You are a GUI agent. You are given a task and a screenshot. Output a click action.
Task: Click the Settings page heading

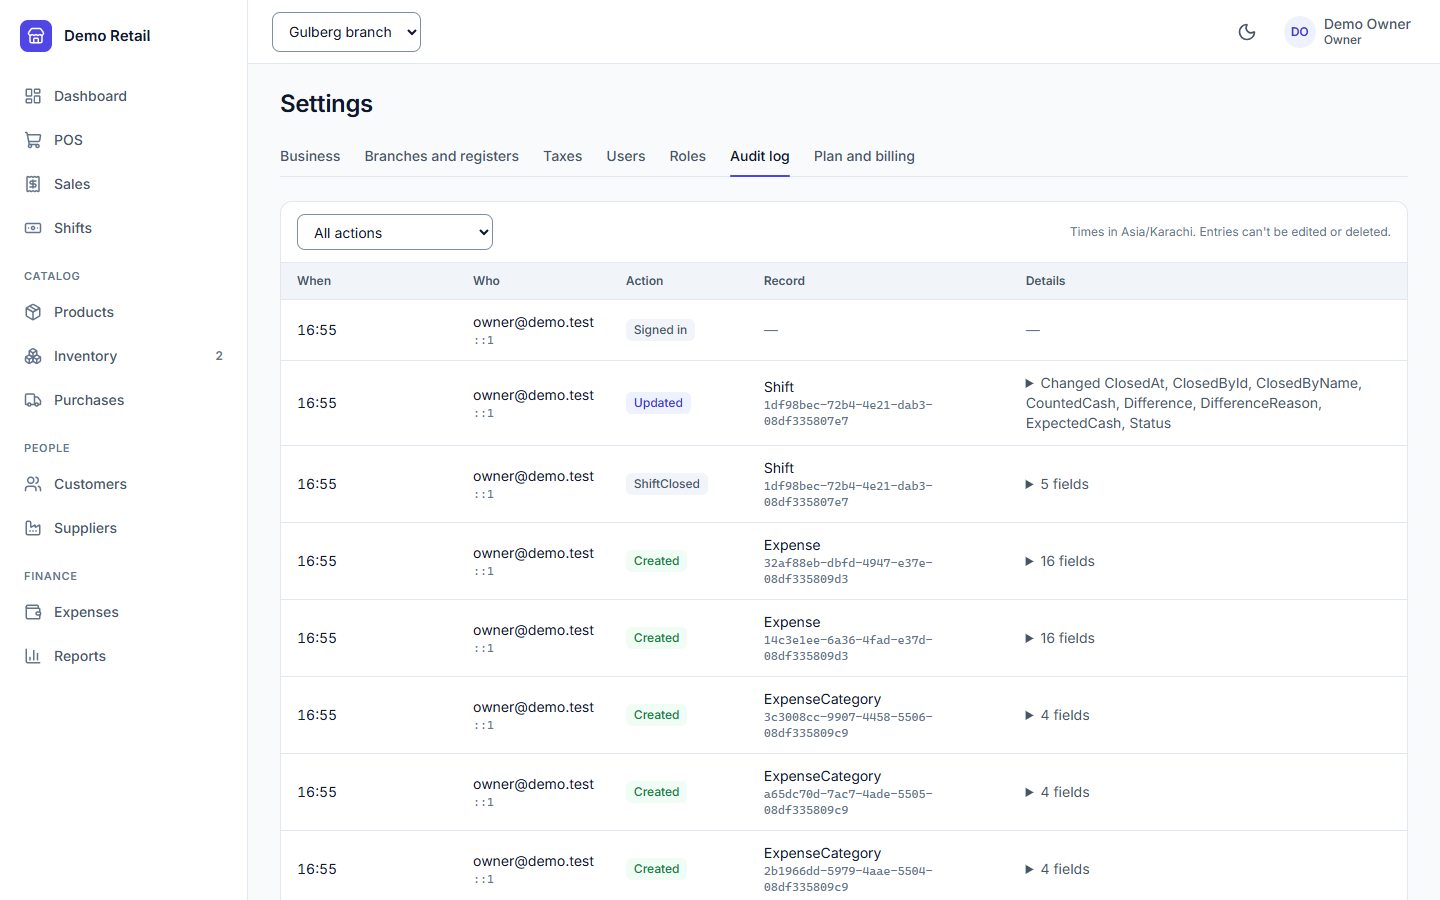click(326, 104)
